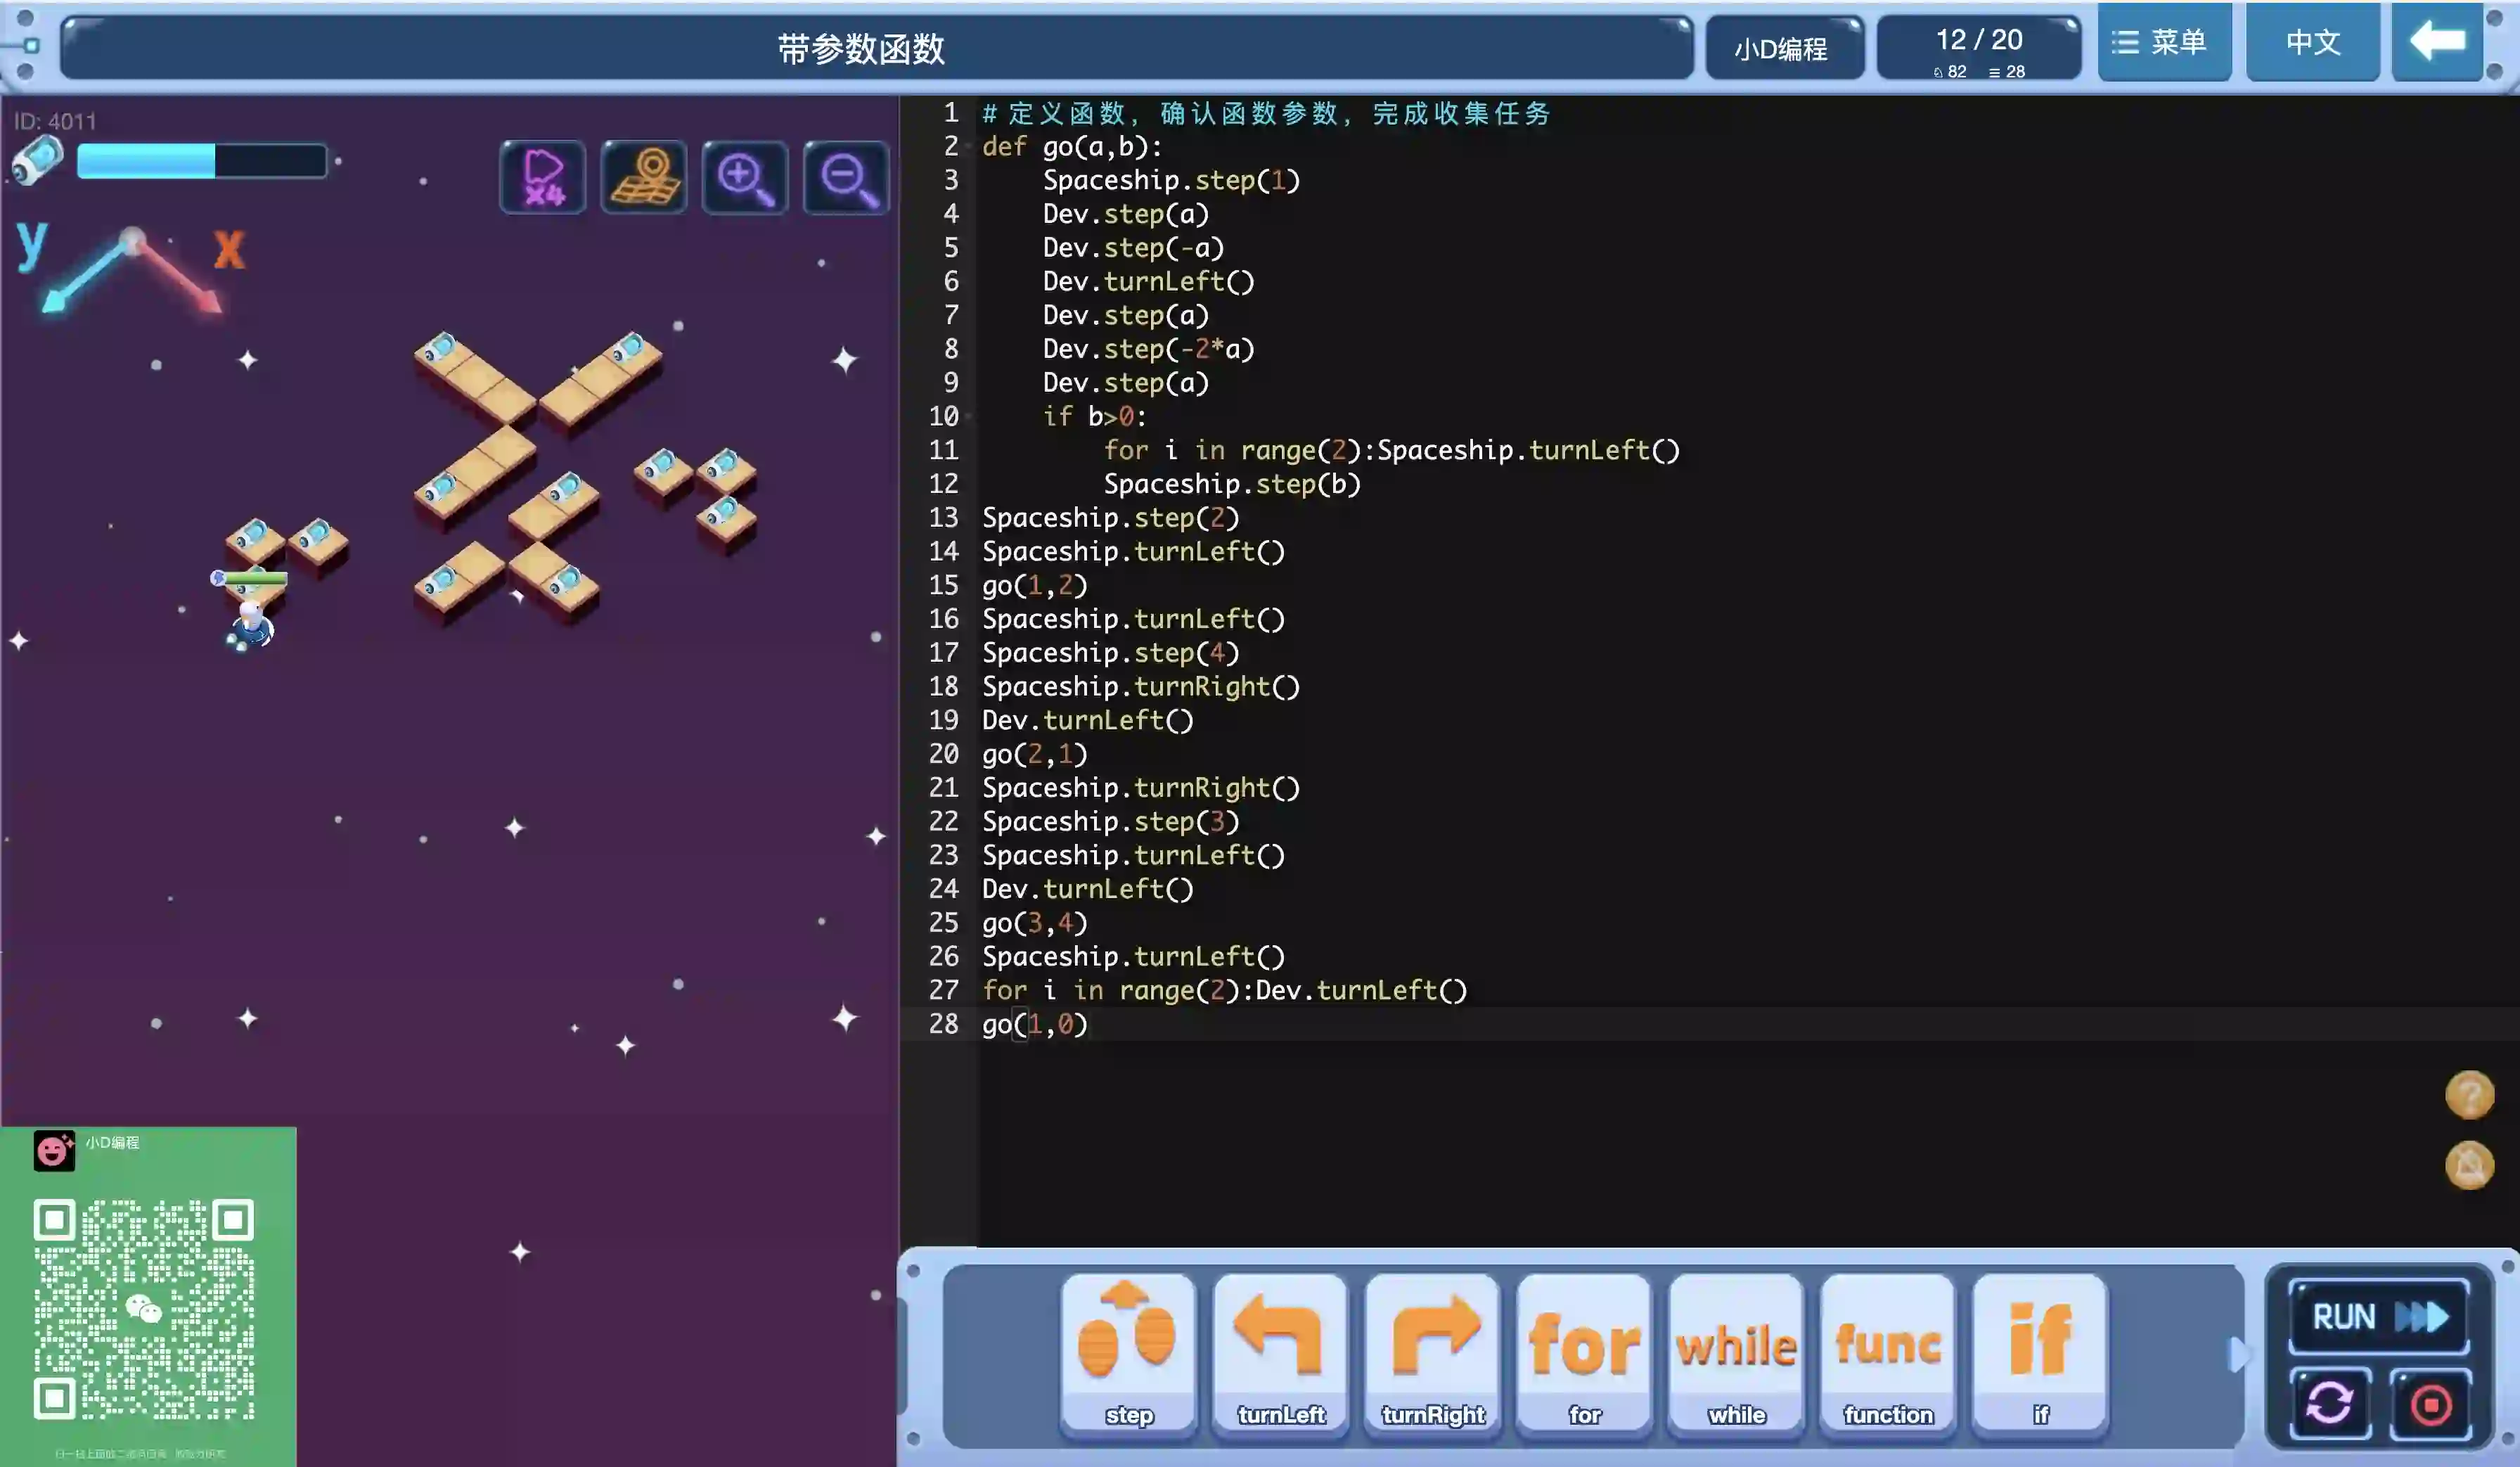Switch language with 中文 button

2312,42
